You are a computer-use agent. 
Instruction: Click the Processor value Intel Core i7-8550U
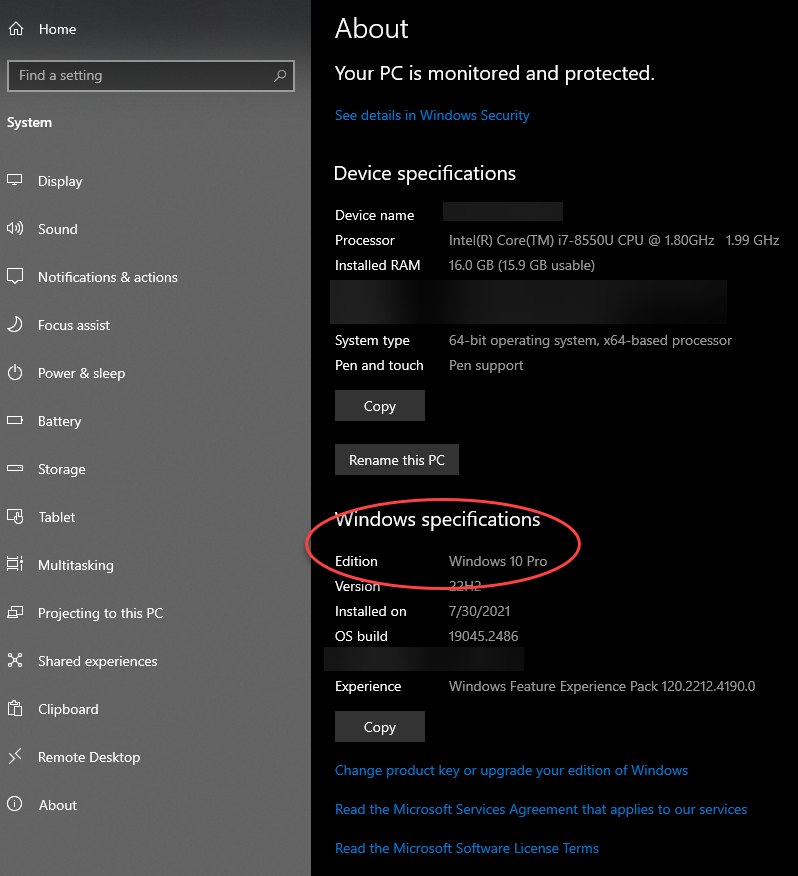pyautogui.click(x=614, y=240)
